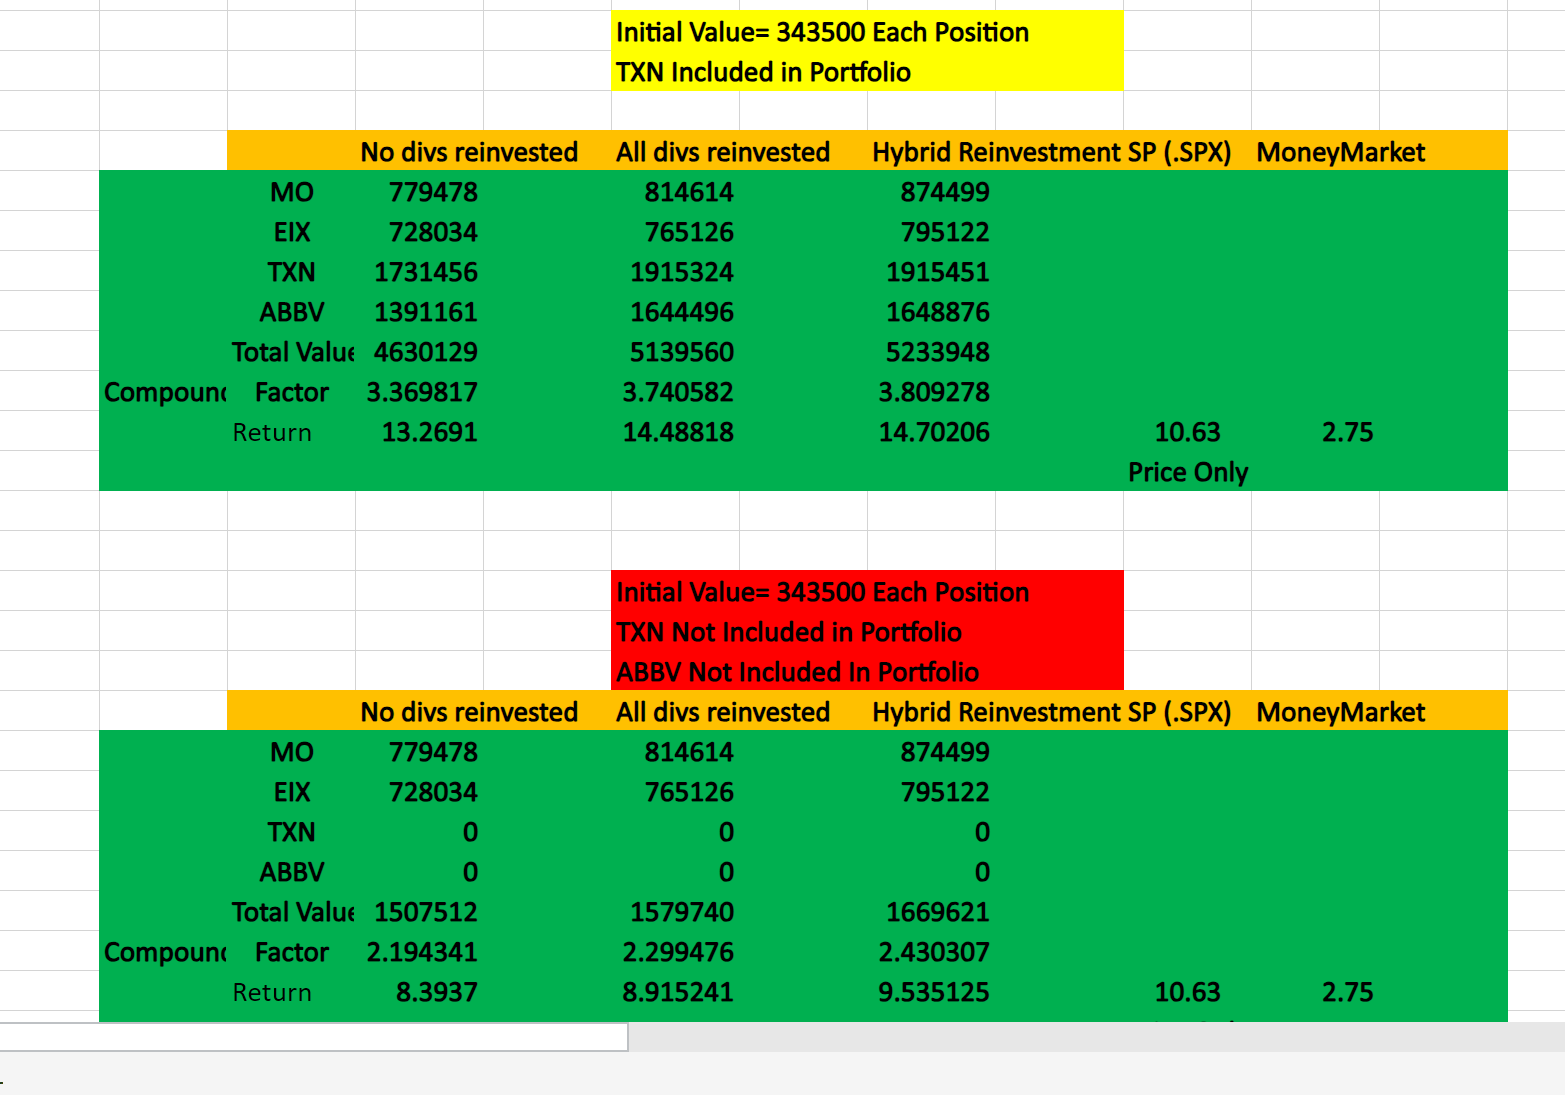Select the Total Value 1507512 cell
This screenshot has width=1565, height=1095.
tap(425, 912)
